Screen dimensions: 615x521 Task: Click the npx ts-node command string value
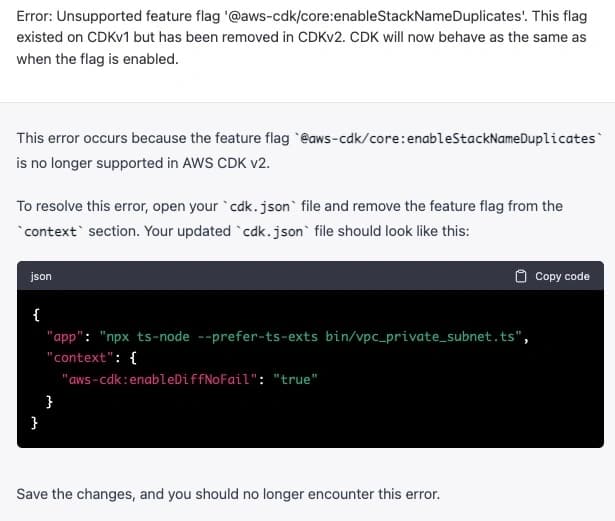point(310,336)
